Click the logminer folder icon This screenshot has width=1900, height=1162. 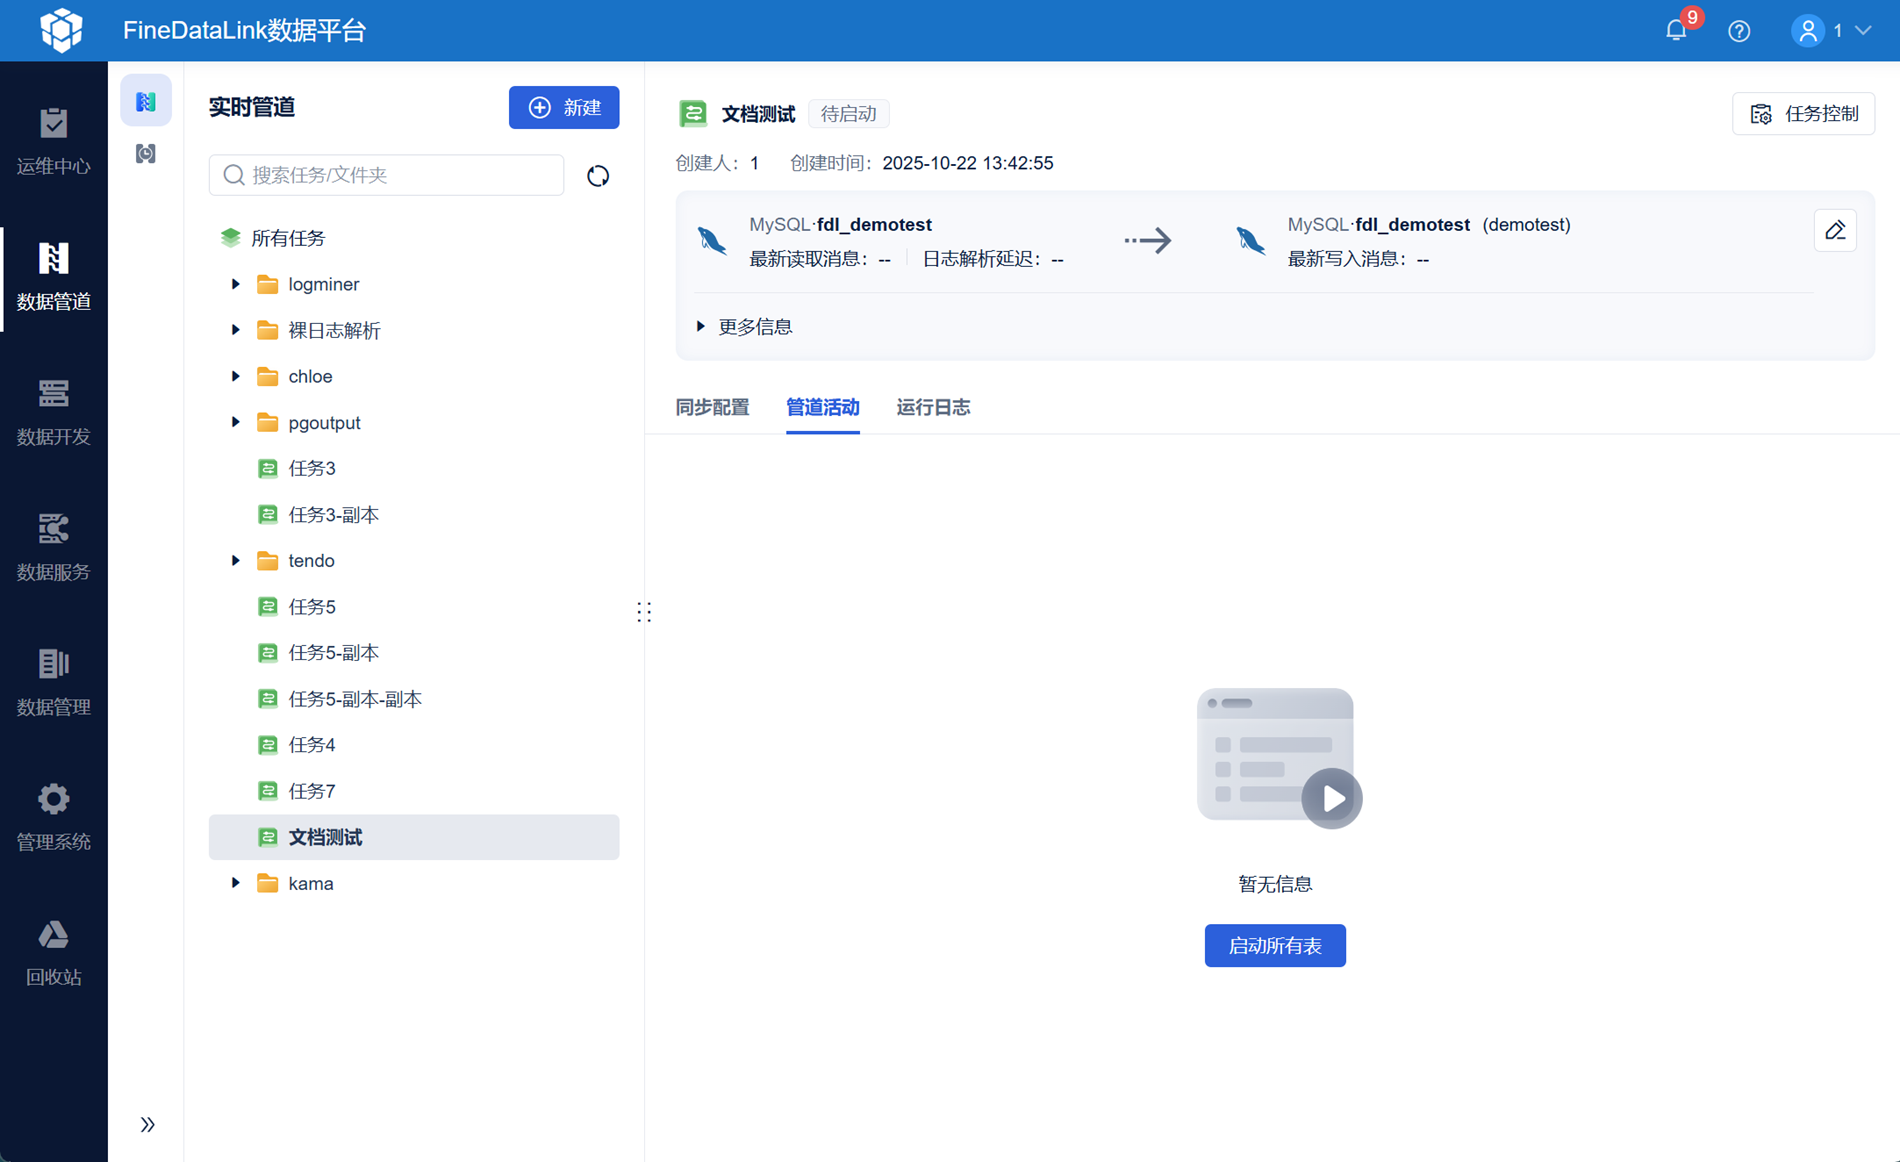tap(268, 285)
